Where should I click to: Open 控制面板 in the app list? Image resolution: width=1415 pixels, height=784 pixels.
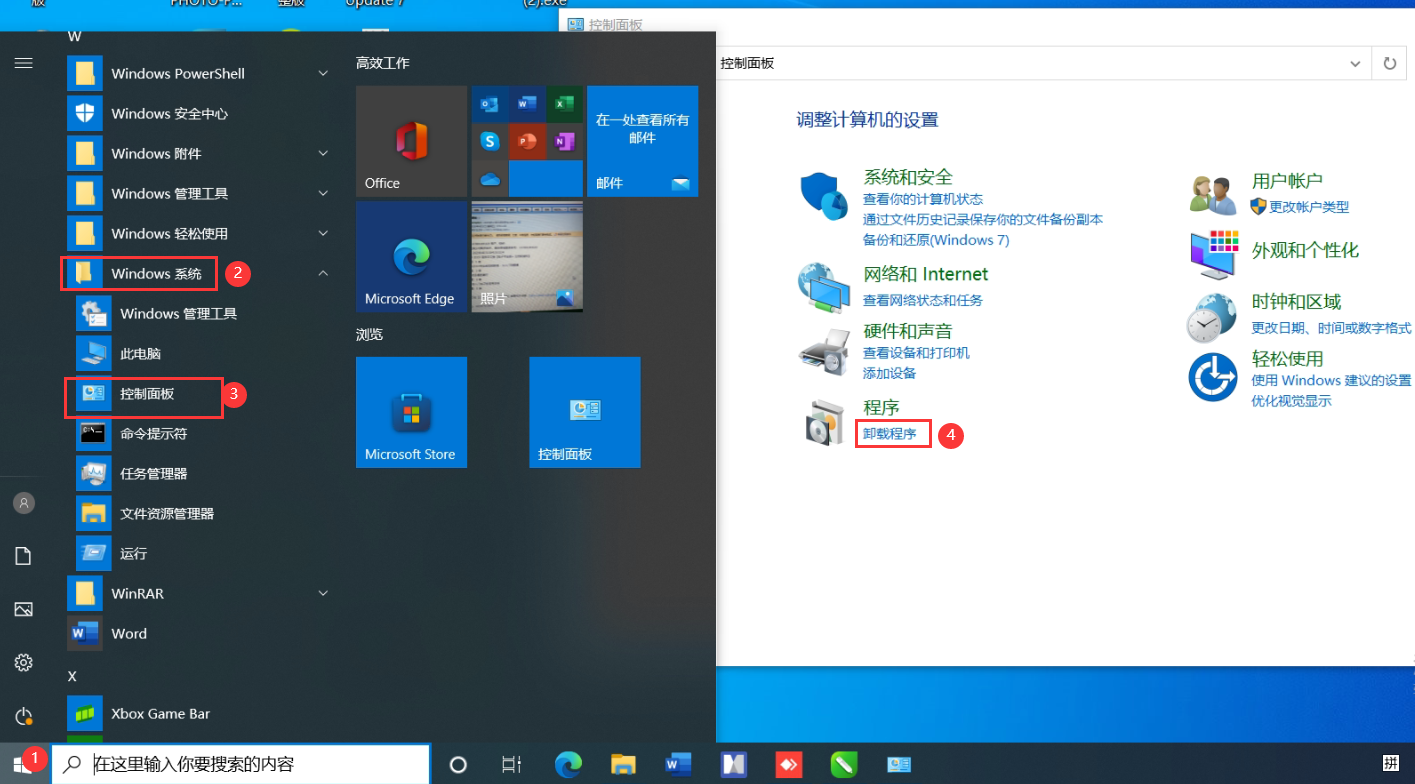[x=147, y=394]
